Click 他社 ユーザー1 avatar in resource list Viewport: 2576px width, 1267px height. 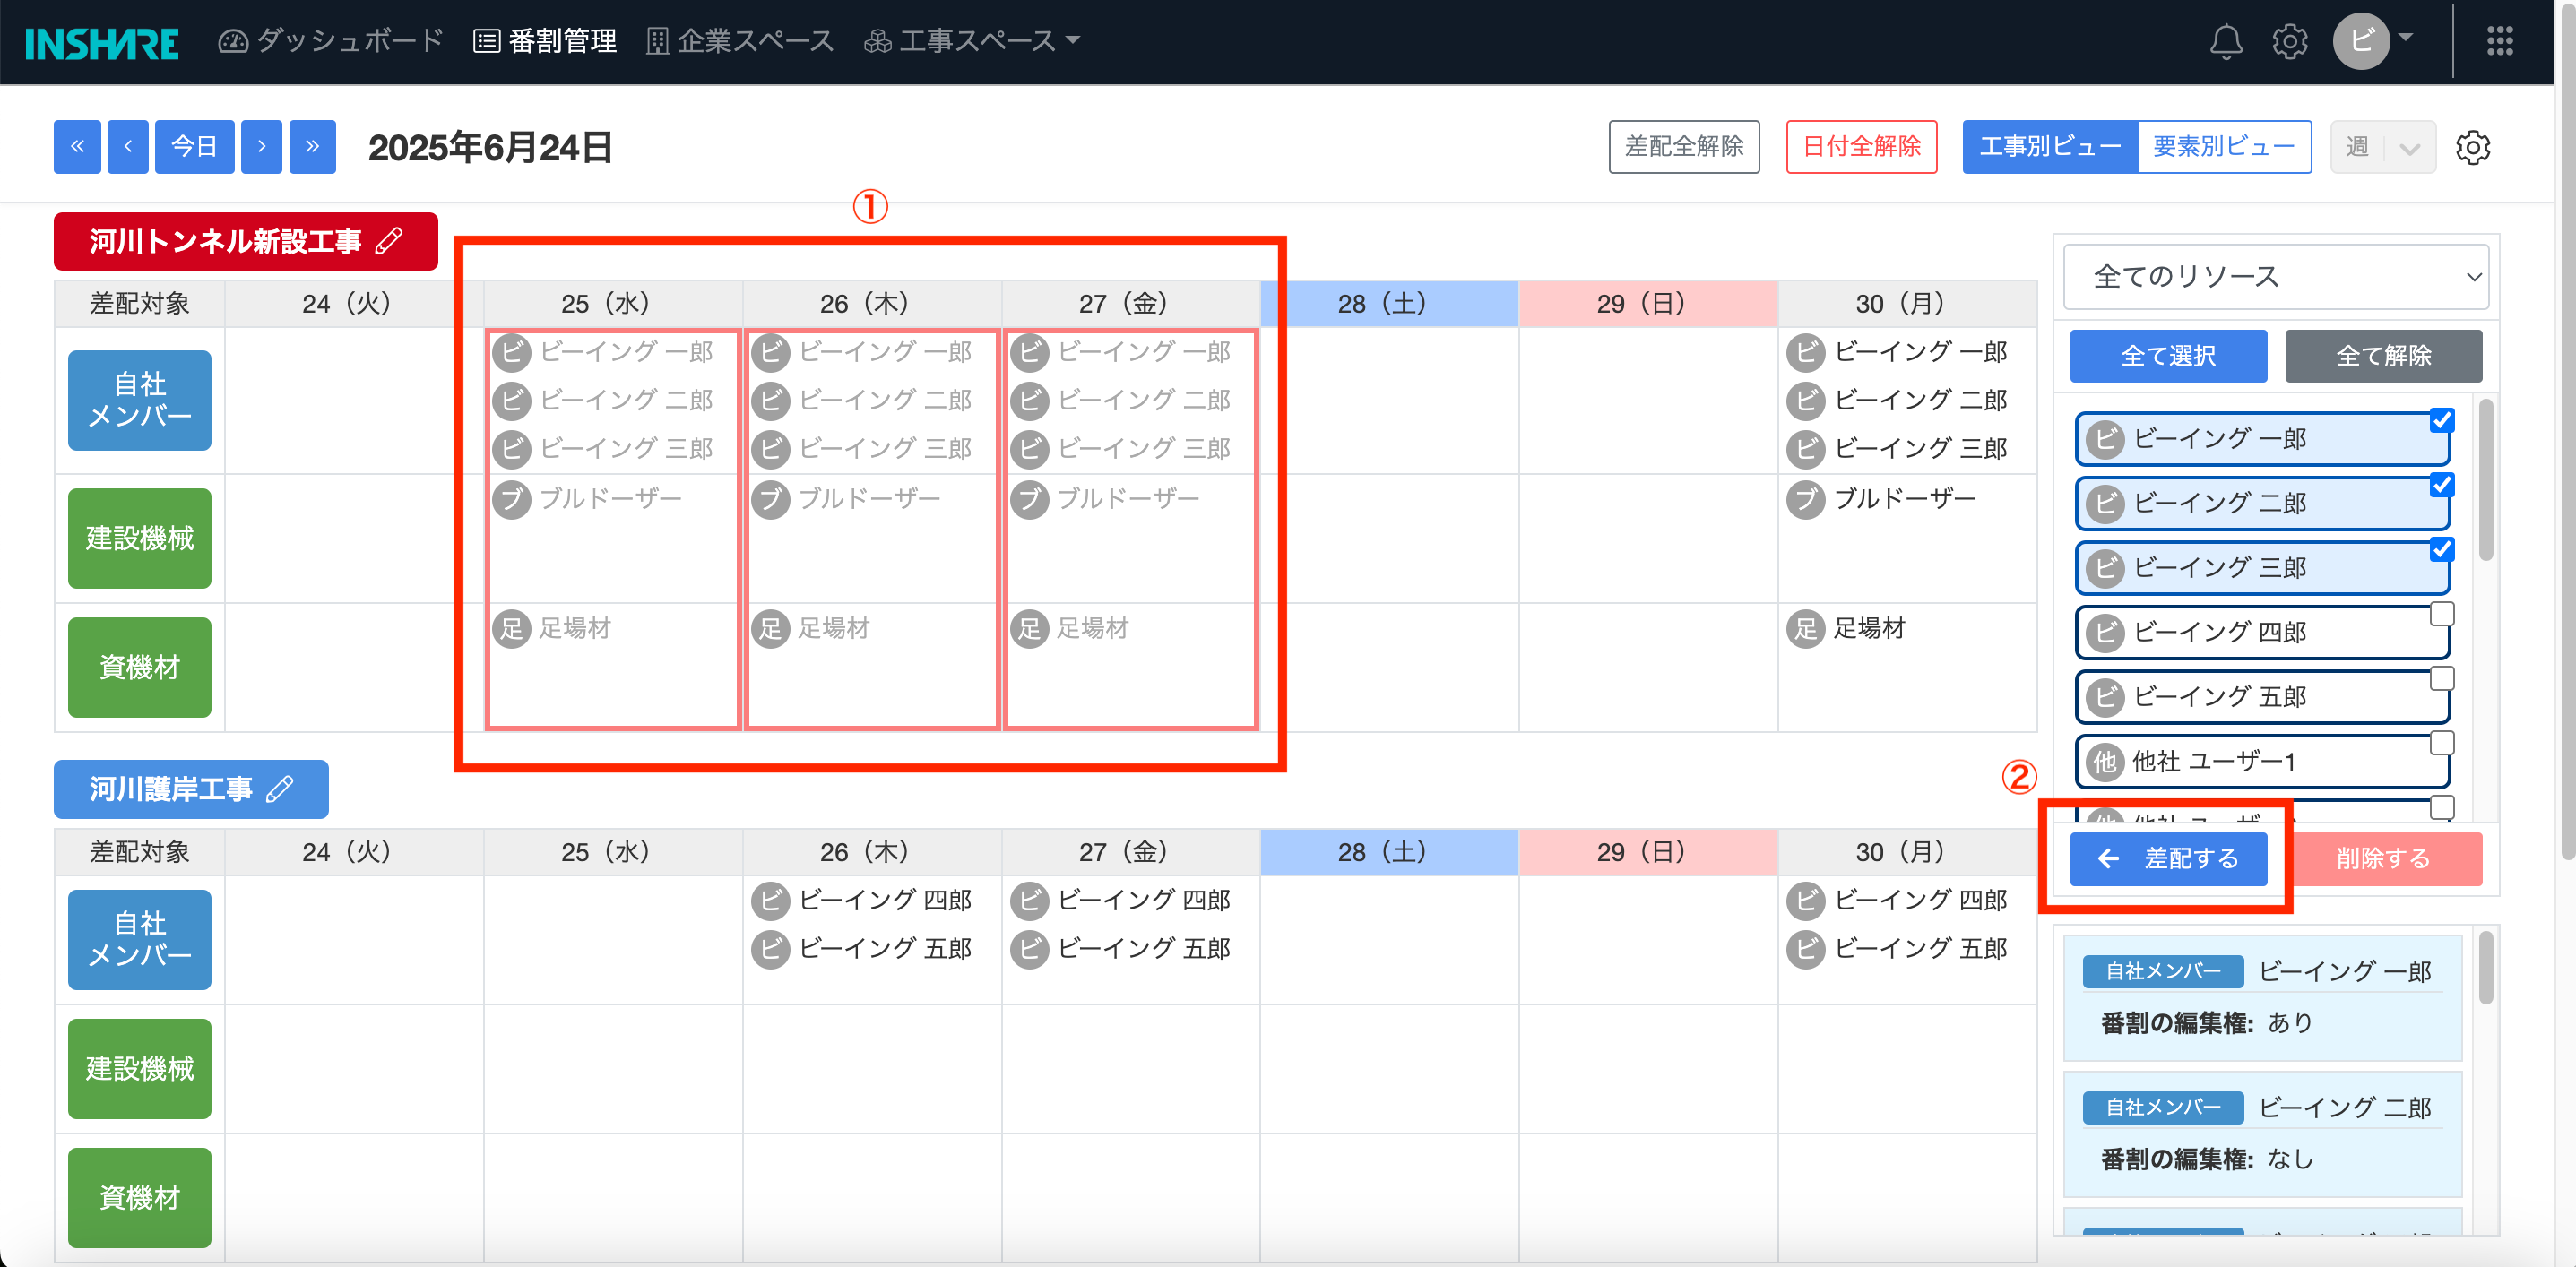point(2105,762)
